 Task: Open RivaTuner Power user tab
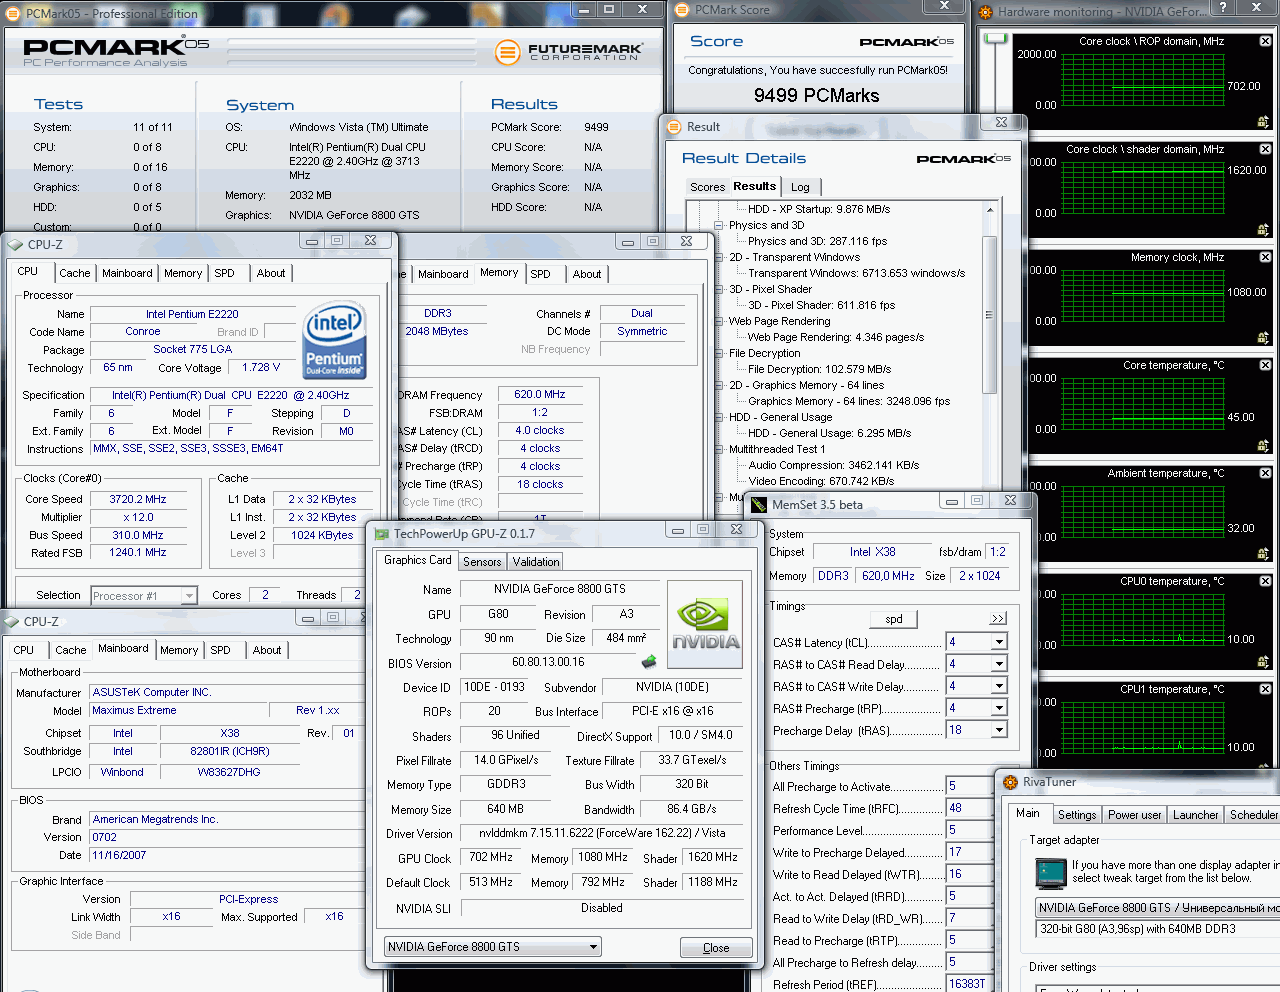(1134, 815)
